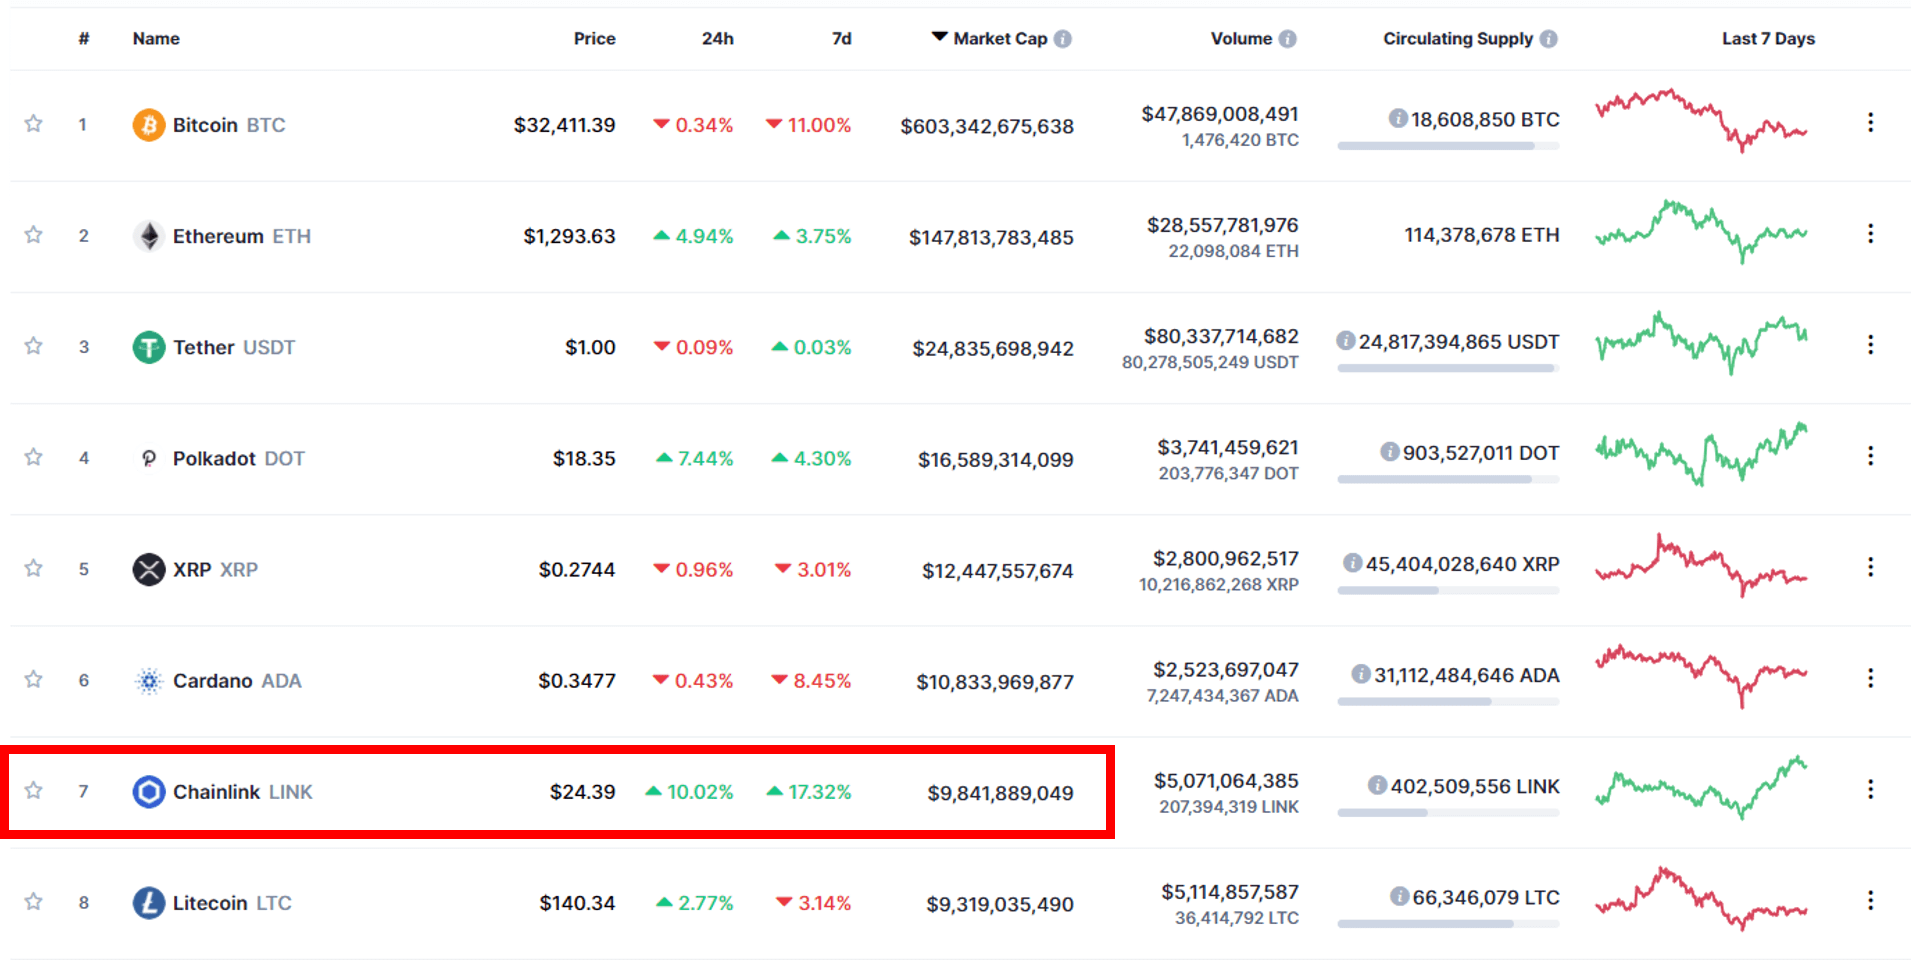Click XRP price $0.2744
Image resolution: width=1911 pixels, height=960 pixels.
click(577, 569)
